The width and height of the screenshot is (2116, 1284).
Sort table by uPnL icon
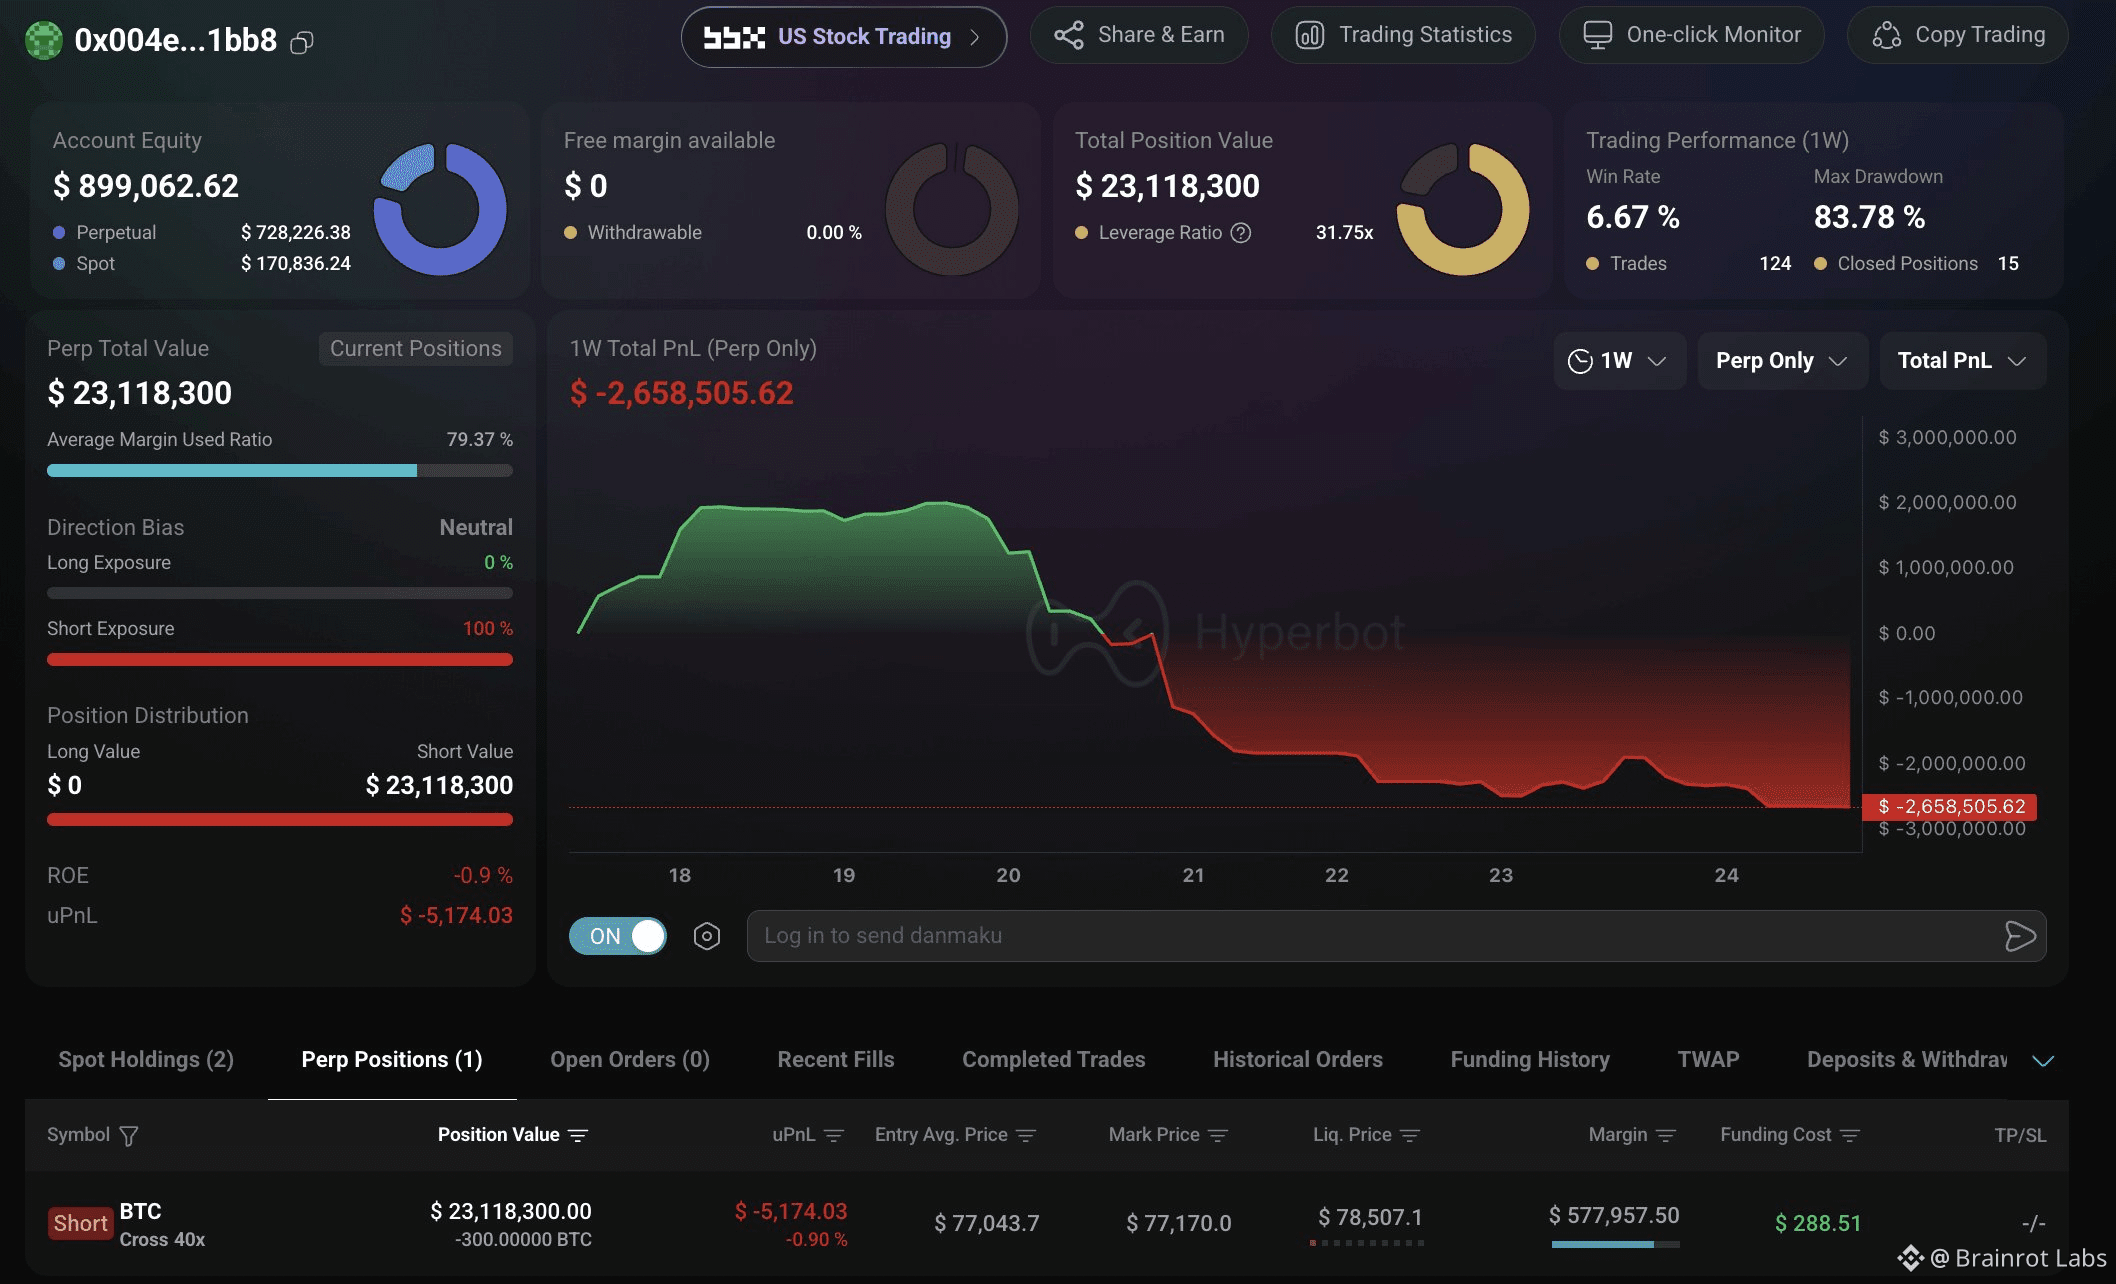point(834,1135)
